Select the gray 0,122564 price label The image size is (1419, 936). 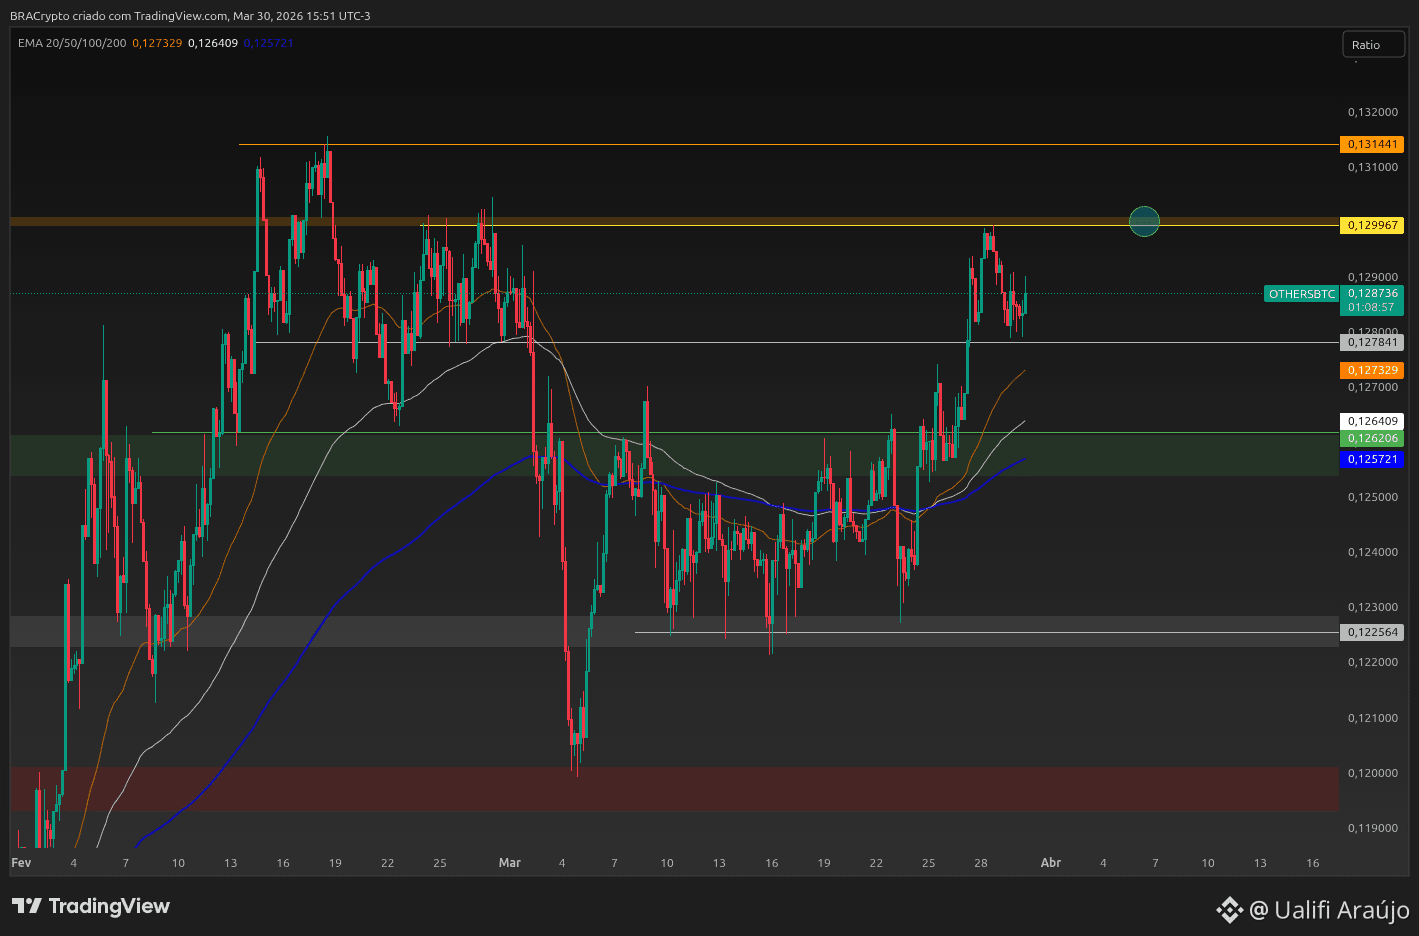(x=1372, y=632)
